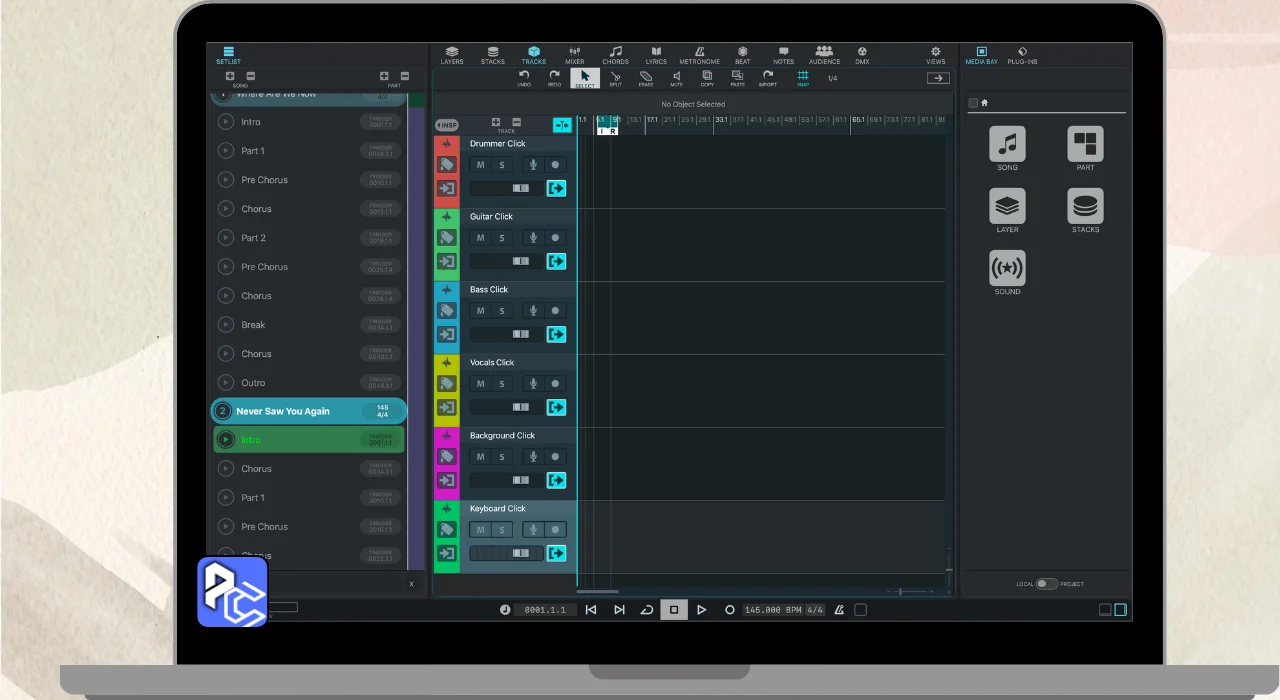The width and height of the screenshot is (1280, 700).
Task: Click the Import icon in the toolbar
Action: tap(768, 77)
